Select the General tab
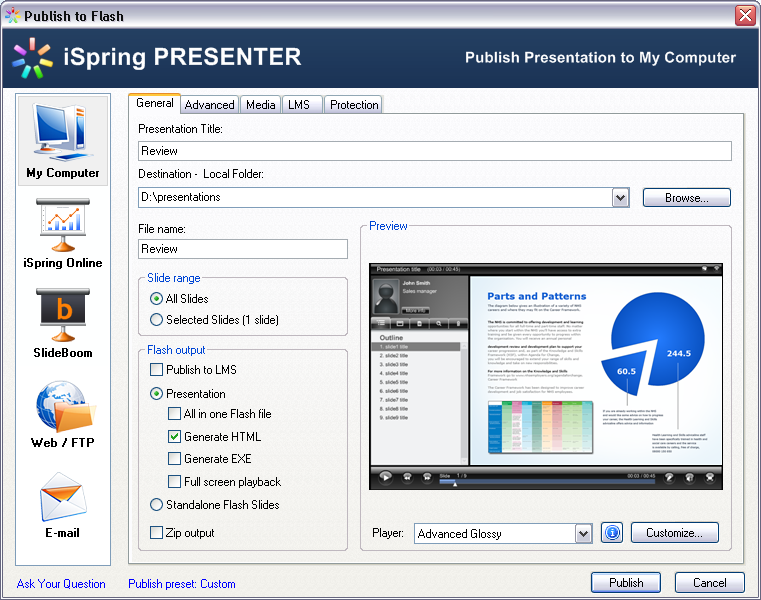 point(154,103)
